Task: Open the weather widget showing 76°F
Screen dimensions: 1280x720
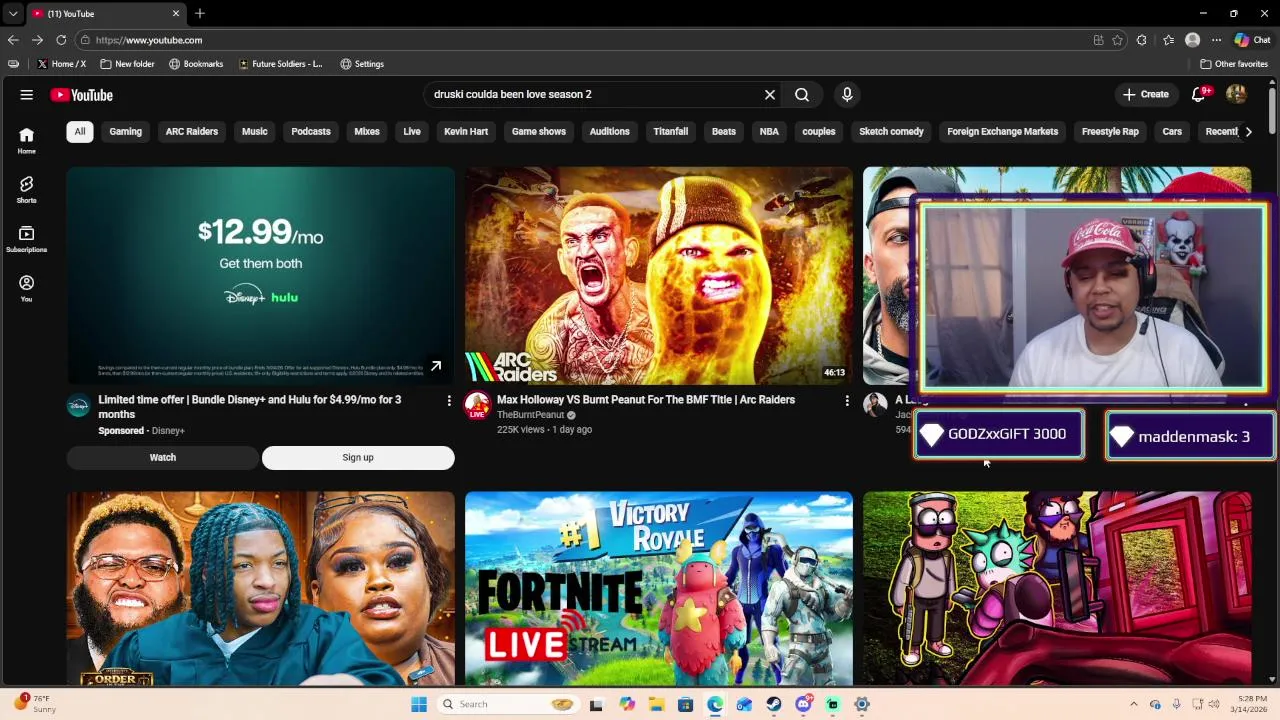Action: (35, 704)
